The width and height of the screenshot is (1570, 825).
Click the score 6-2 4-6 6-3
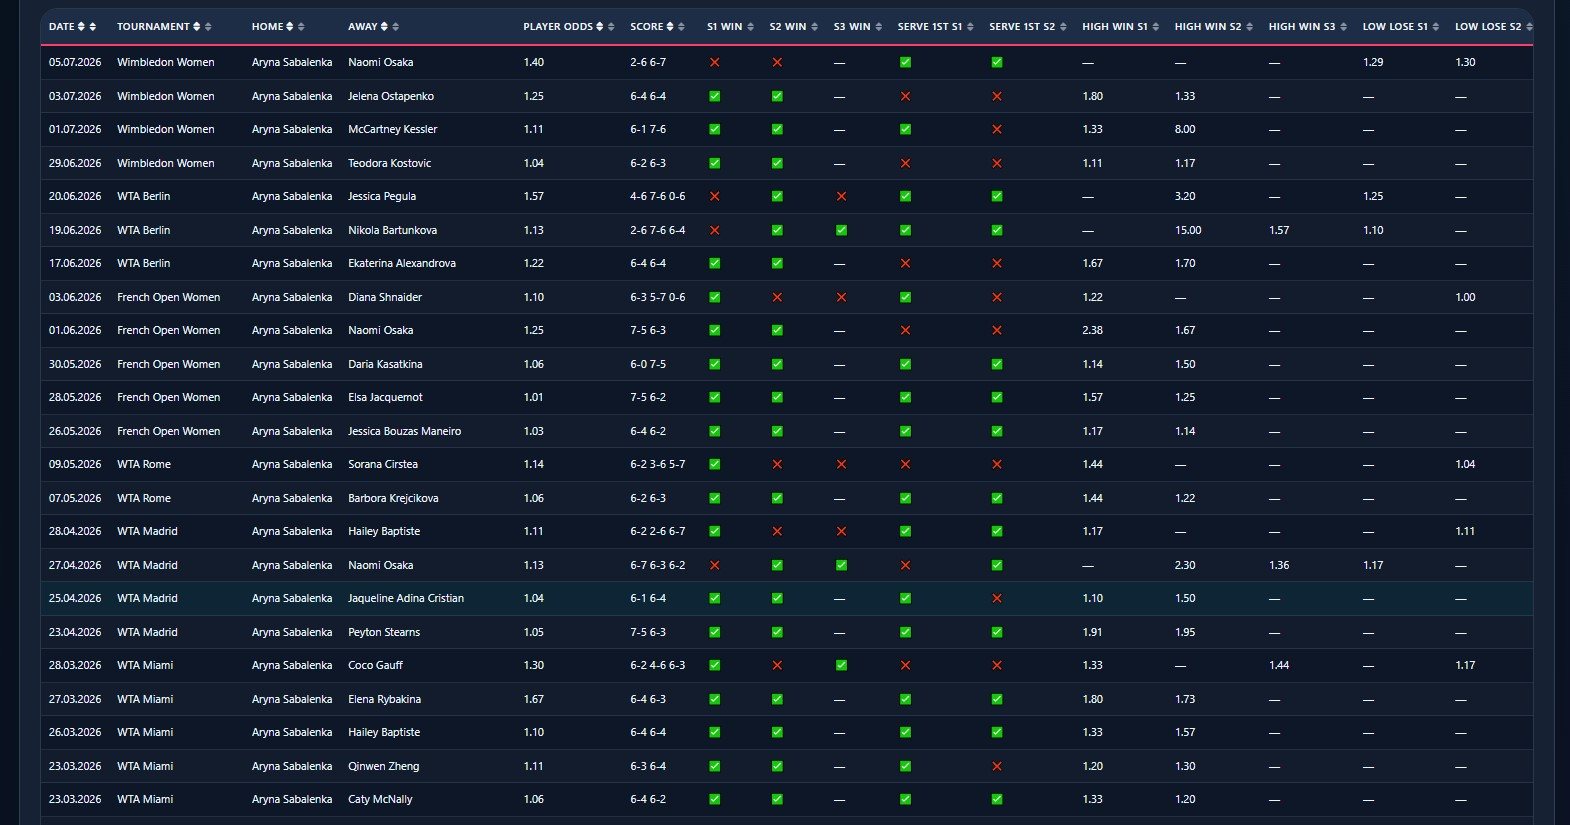[657, 665]
